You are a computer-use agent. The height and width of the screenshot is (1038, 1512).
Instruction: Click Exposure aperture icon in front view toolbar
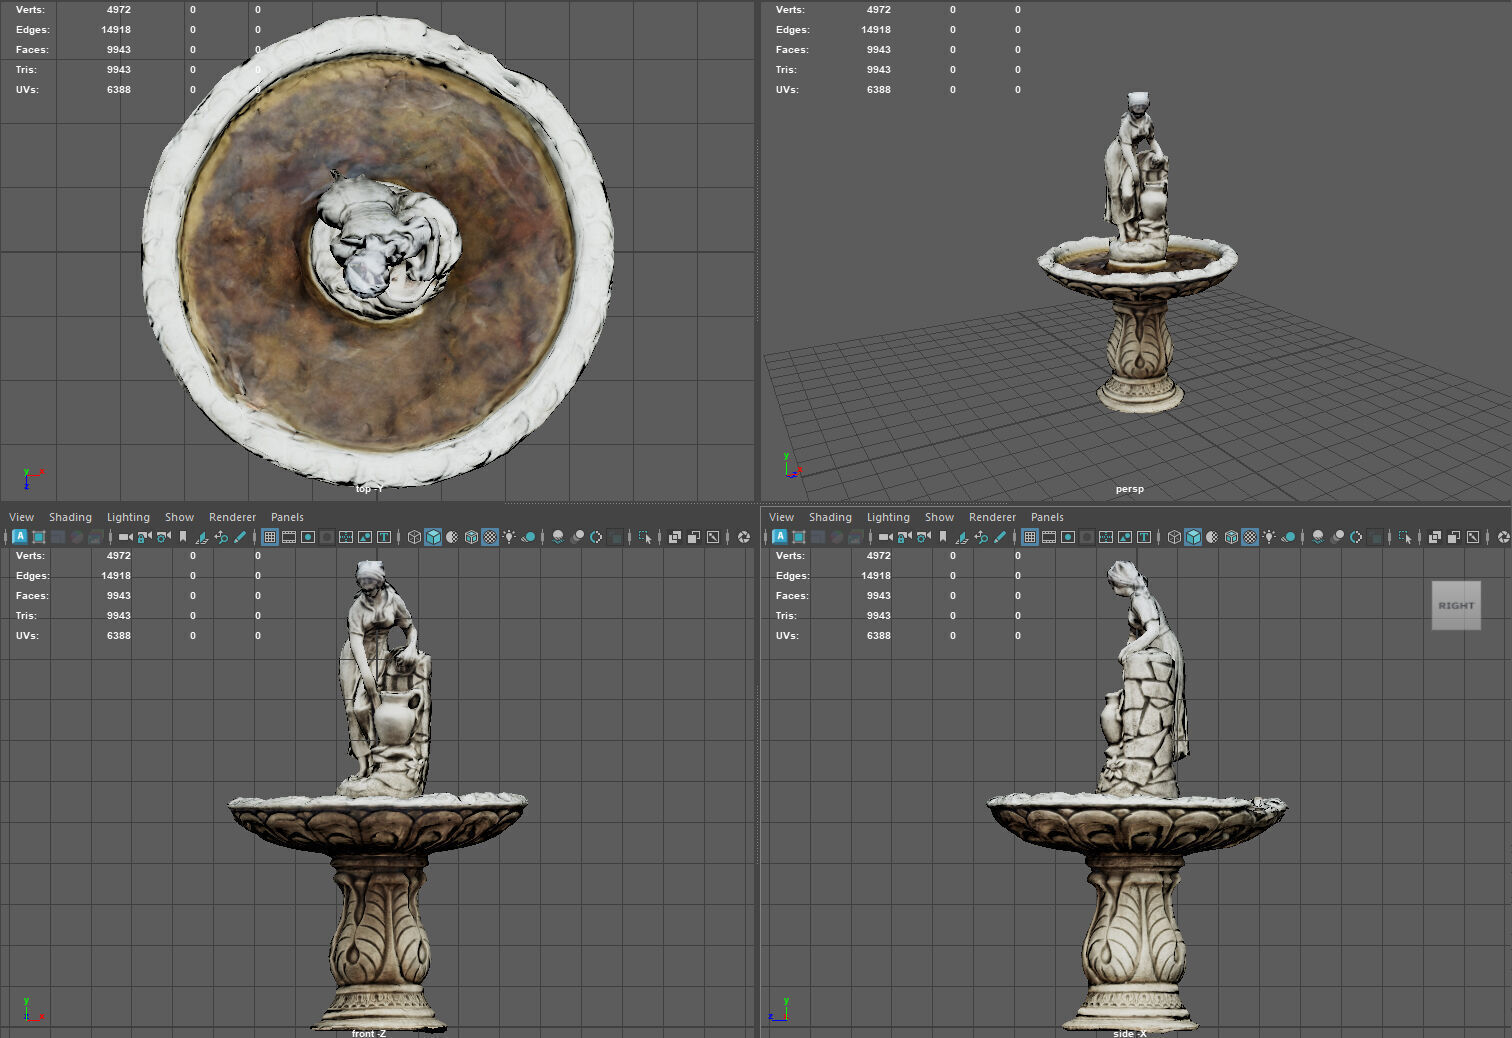[743, 537]
